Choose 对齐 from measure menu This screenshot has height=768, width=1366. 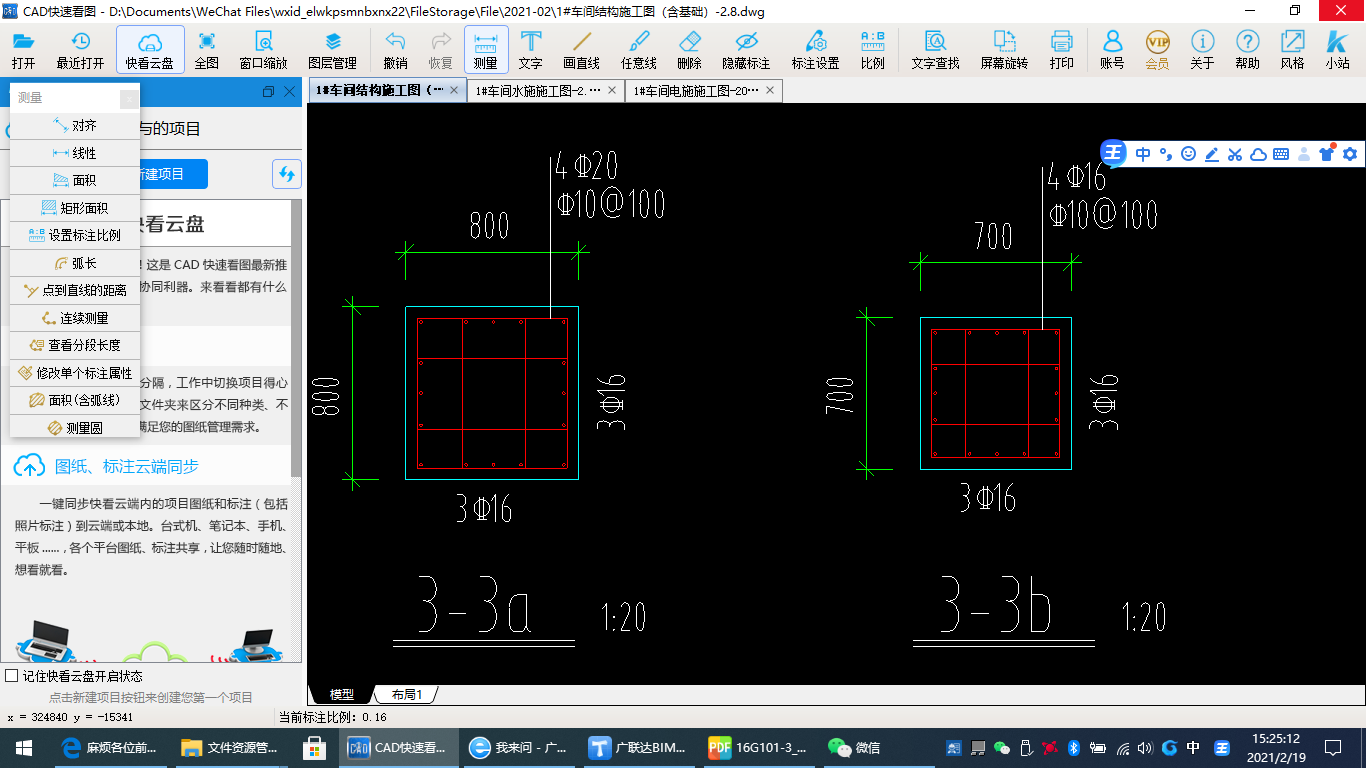pos(75,126)
